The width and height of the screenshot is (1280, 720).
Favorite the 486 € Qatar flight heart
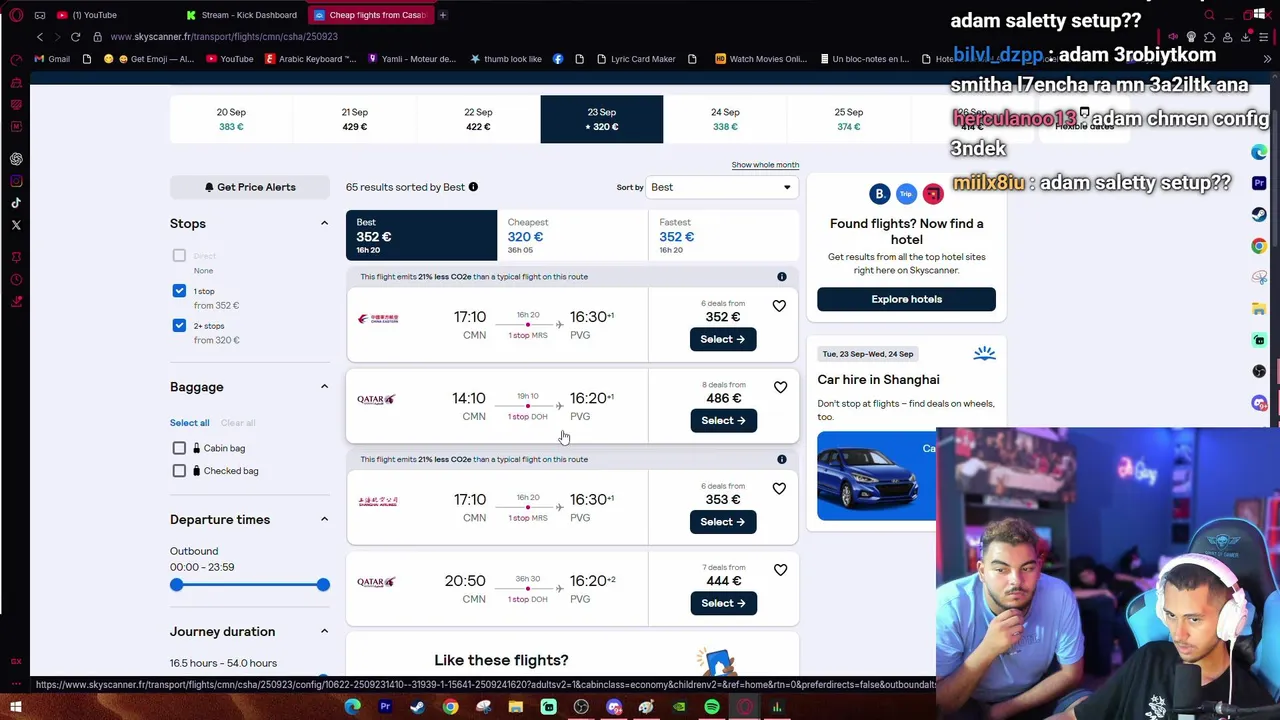click(779, 387)
